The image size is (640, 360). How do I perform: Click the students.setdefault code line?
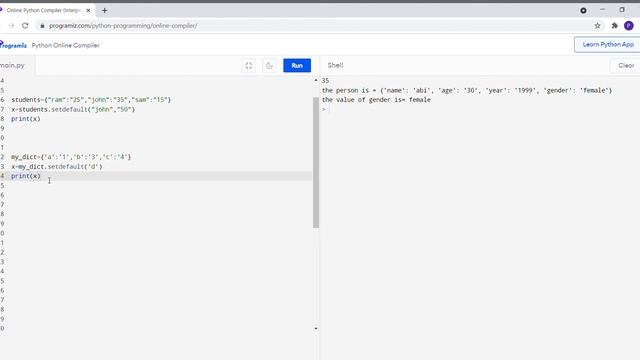(x=73, y=109)
